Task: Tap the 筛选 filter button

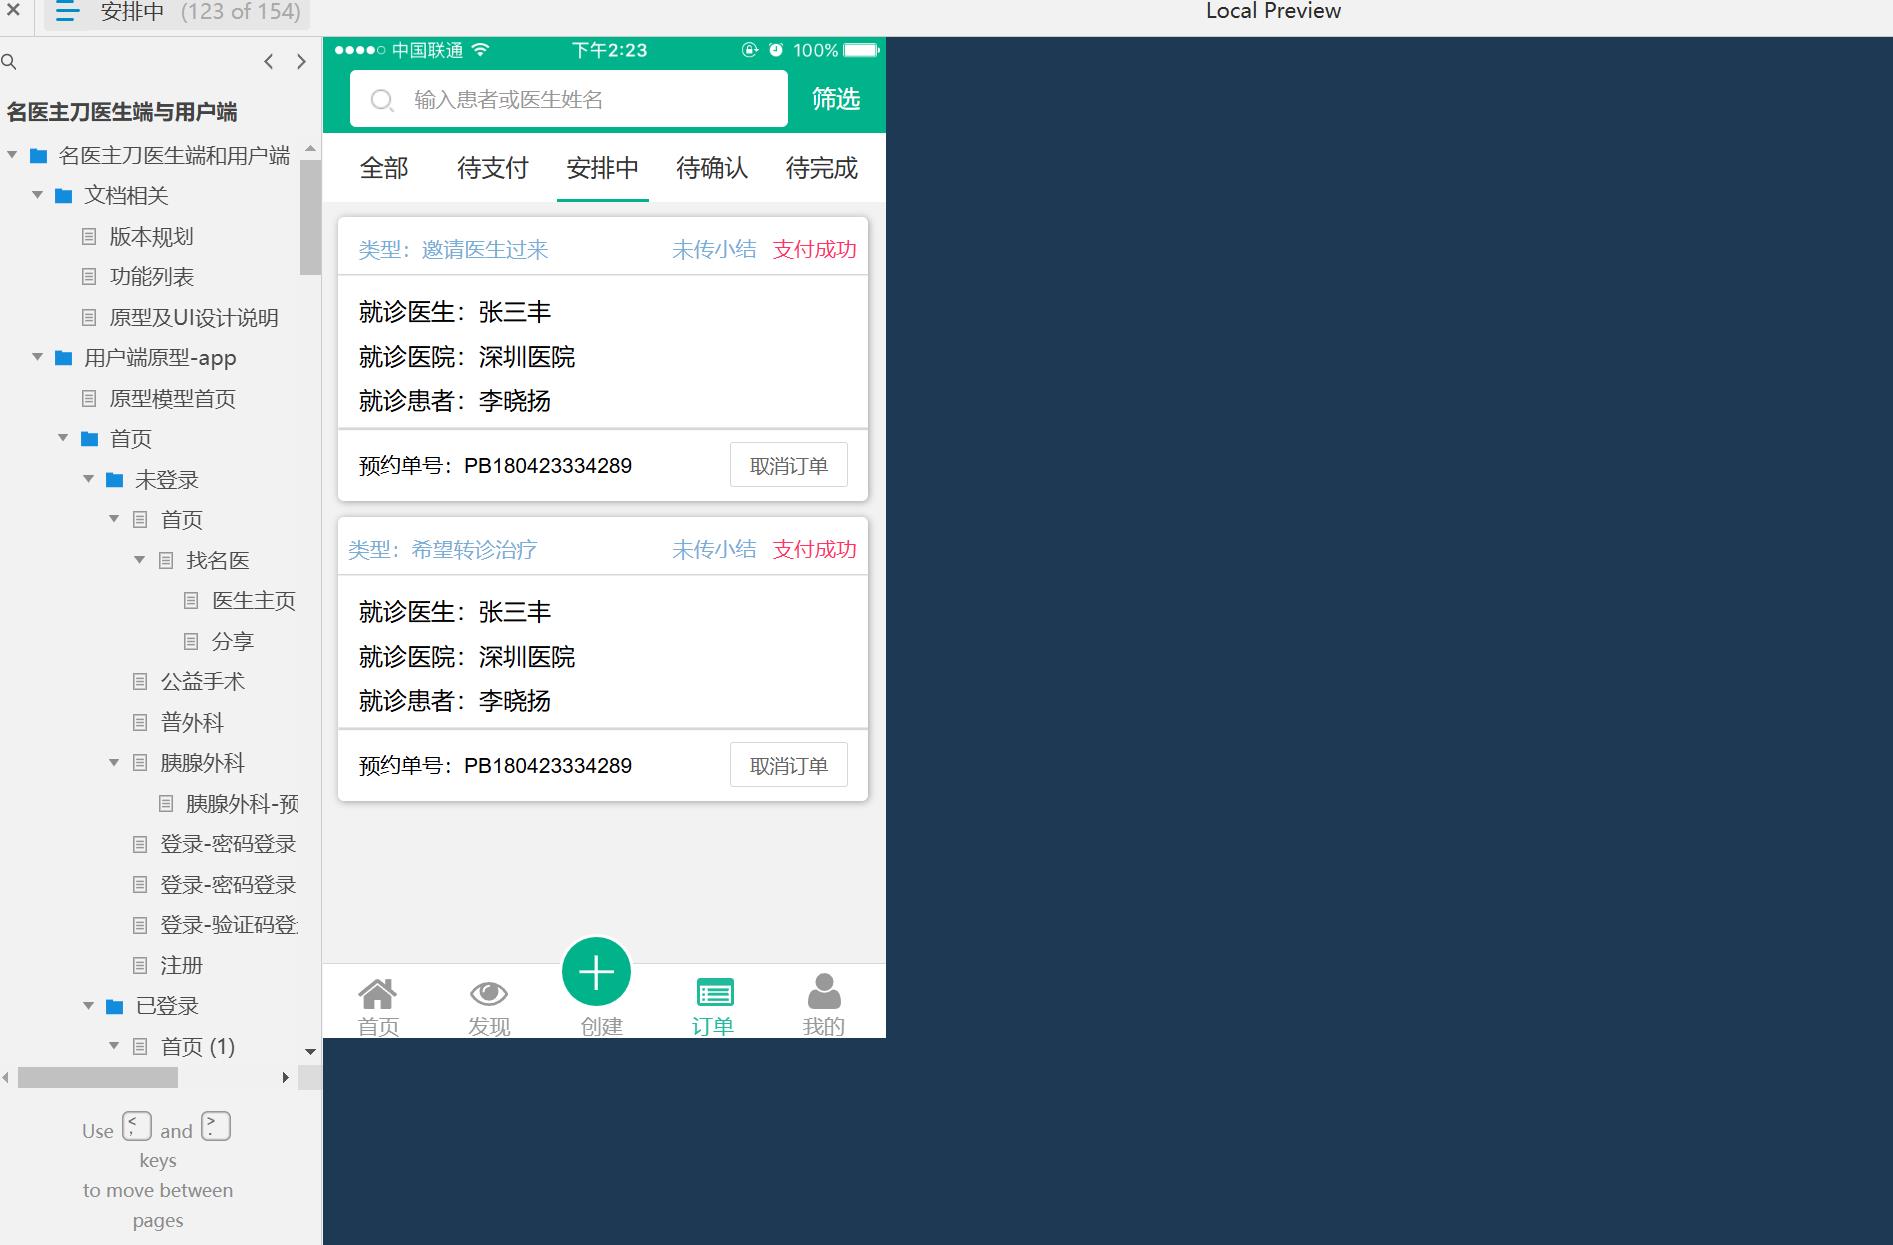Action: [836, 99]
